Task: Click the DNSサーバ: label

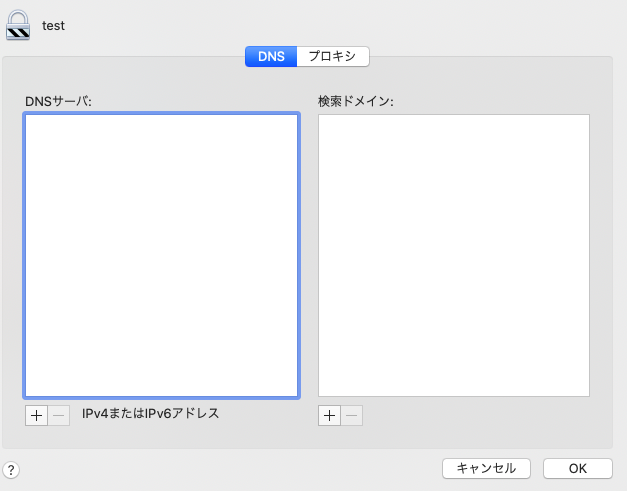Action: pyautogui.click(x=59, y=101)
